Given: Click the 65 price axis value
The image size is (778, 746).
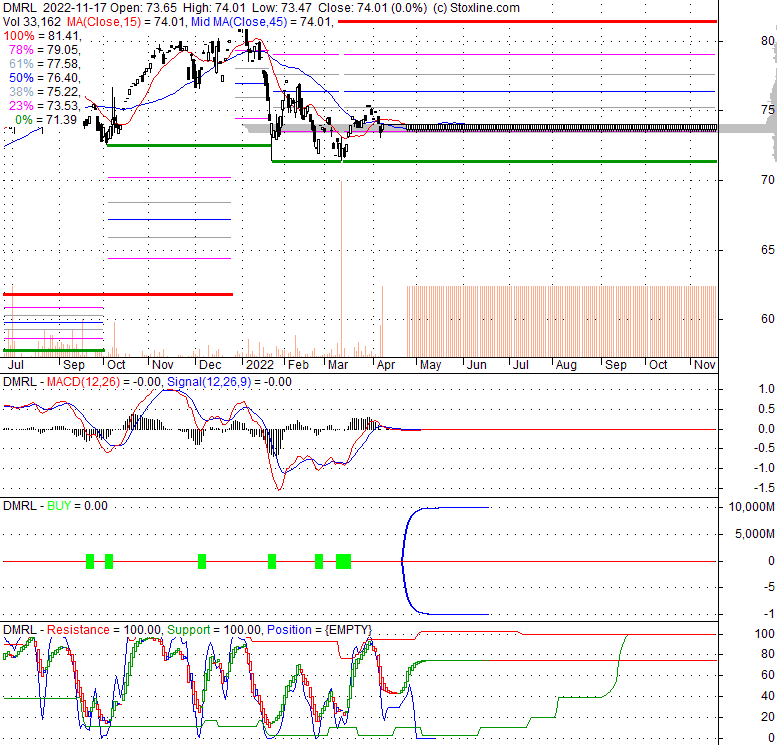Looking at the screenshot, I should point(768,249).
